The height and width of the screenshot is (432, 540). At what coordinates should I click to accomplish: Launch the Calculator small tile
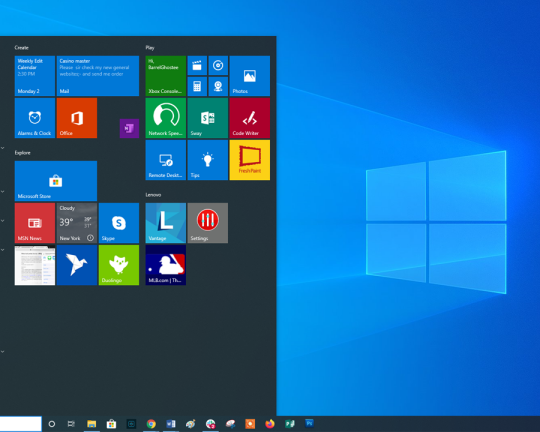point(197,86)
